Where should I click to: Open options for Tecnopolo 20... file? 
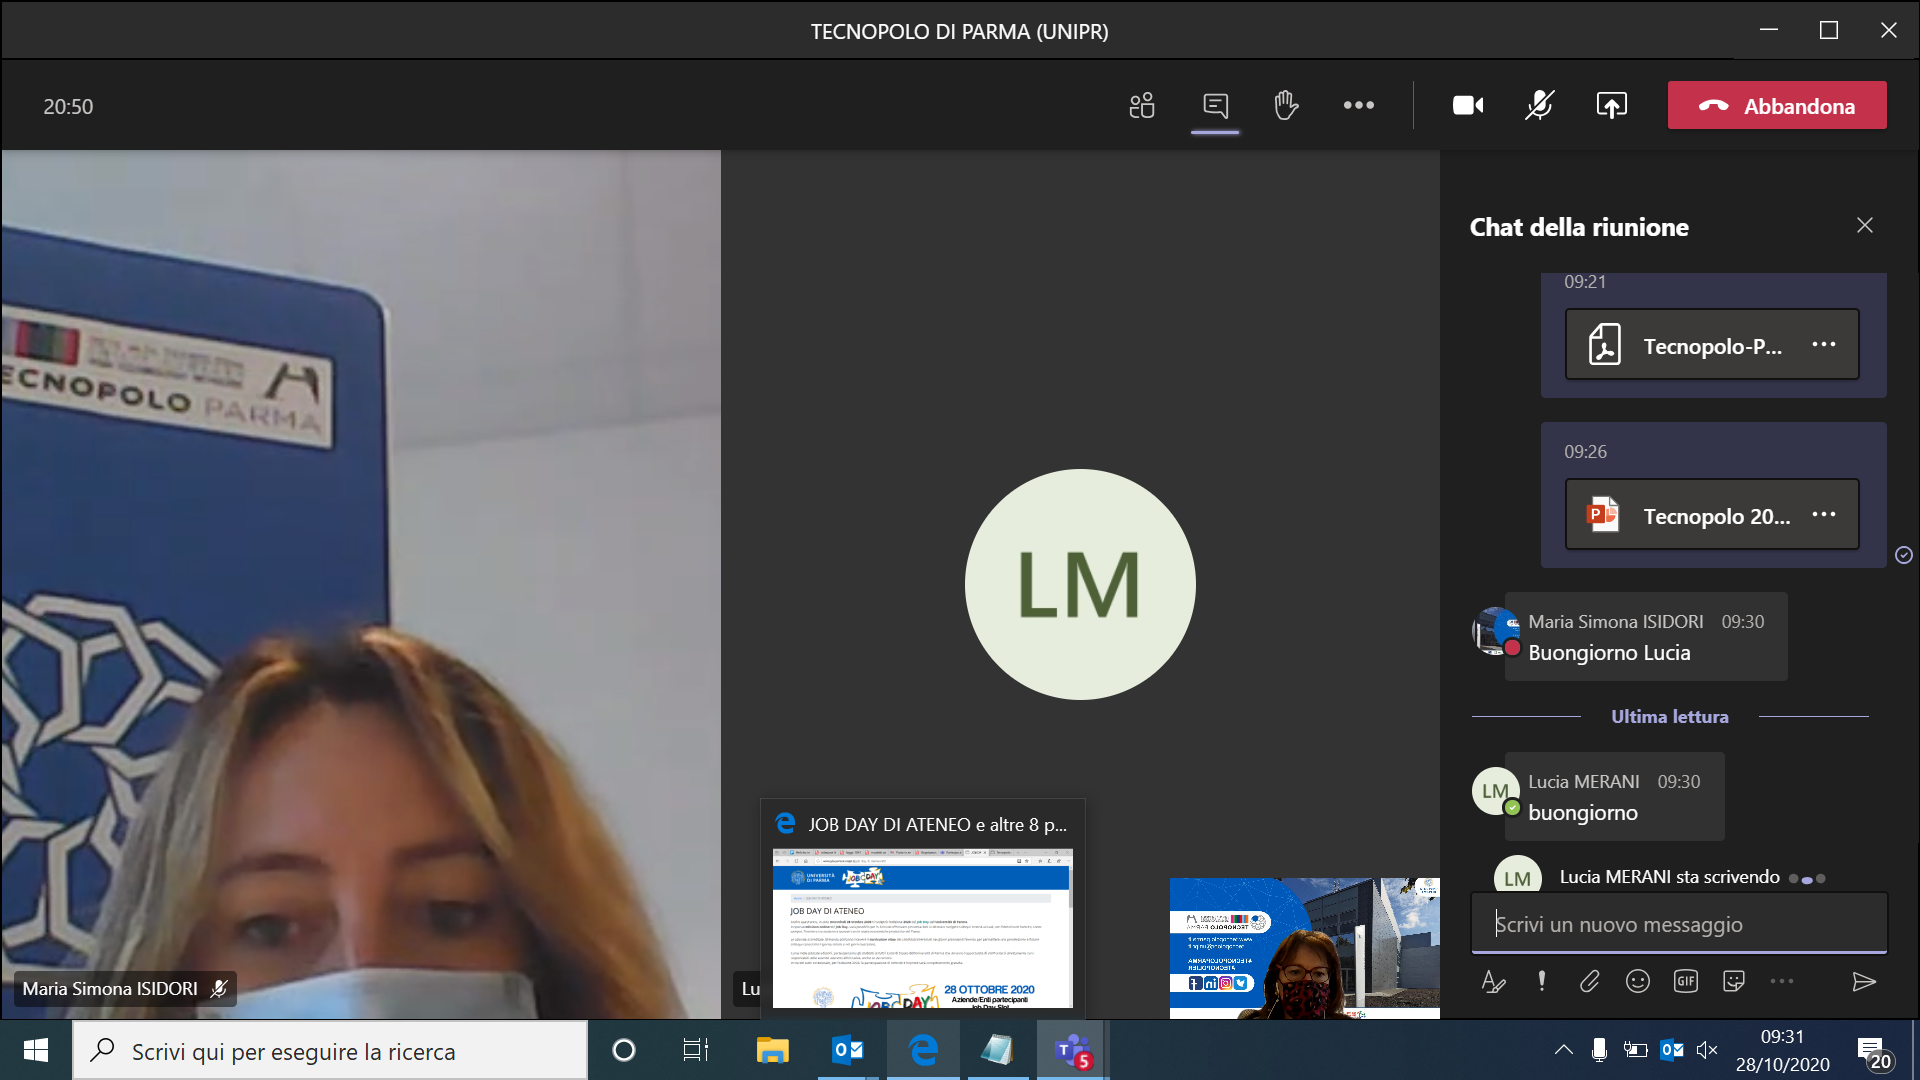click(1824, 515)
